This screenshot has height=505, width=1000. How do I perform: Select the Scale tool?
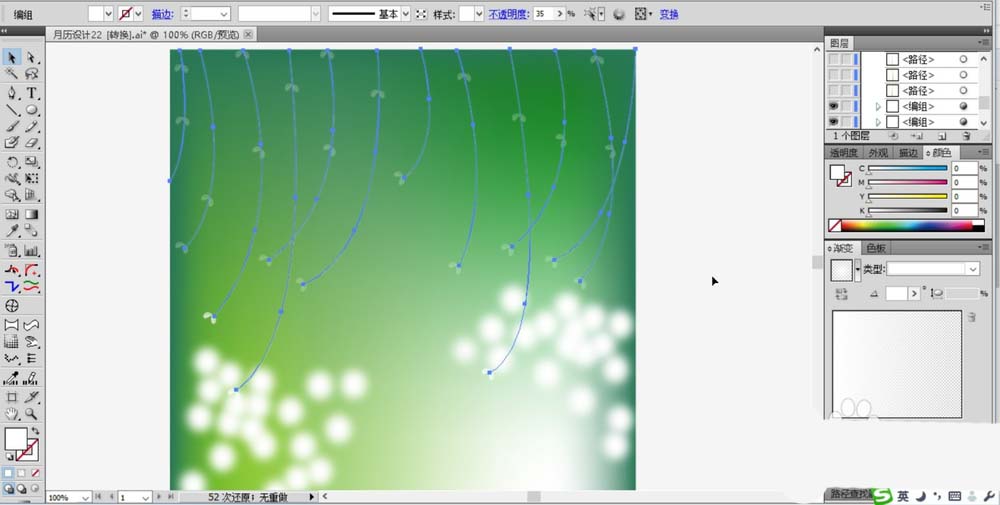coord(32,162)
